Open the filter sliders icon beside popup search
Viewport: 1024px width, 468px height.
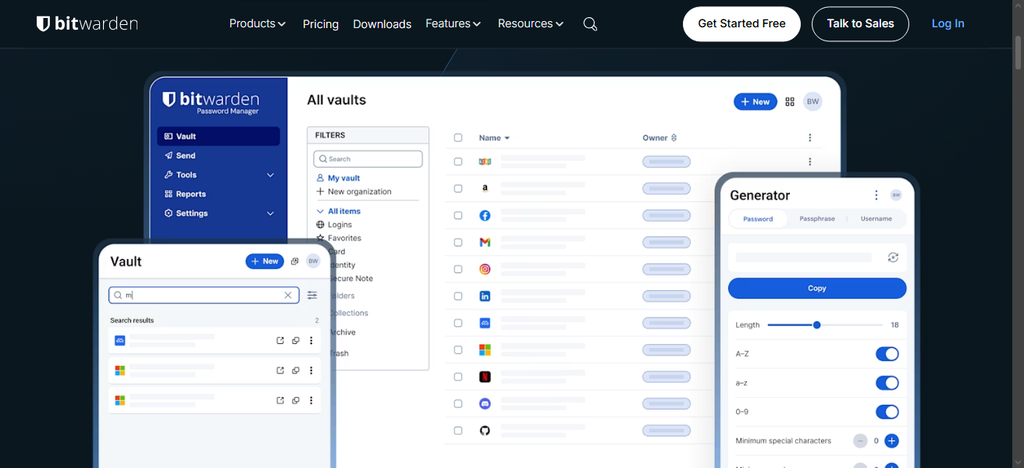(312, 296)
